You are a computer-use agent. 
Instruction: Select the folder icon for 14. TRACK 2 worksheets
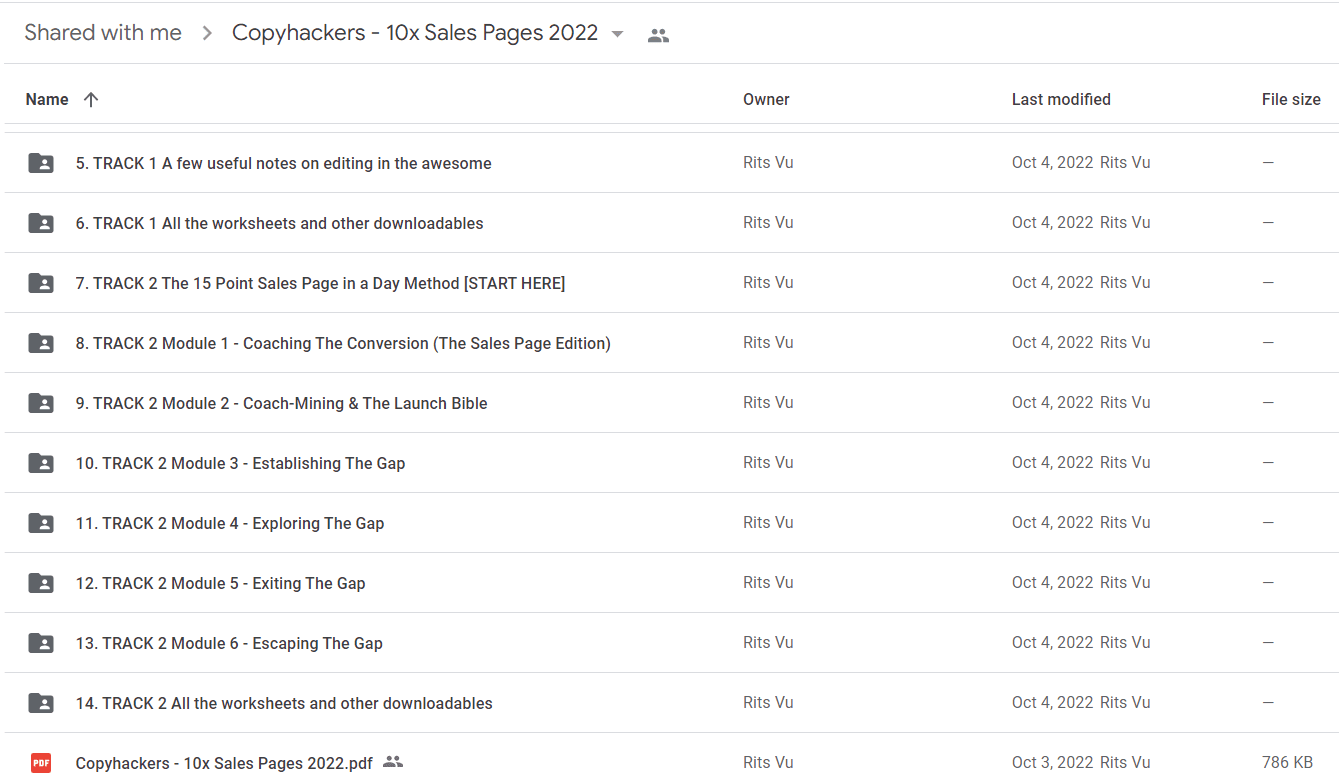(x=41, y=703)
